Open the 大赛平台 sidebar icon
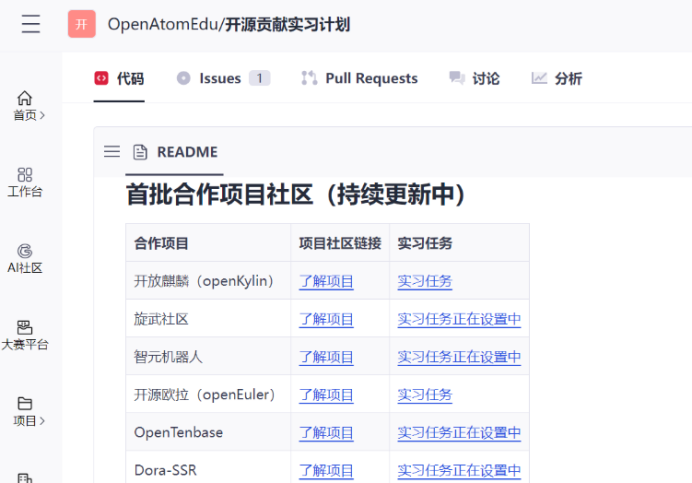This screenshot has width=692, height=483. coord(25,327)
